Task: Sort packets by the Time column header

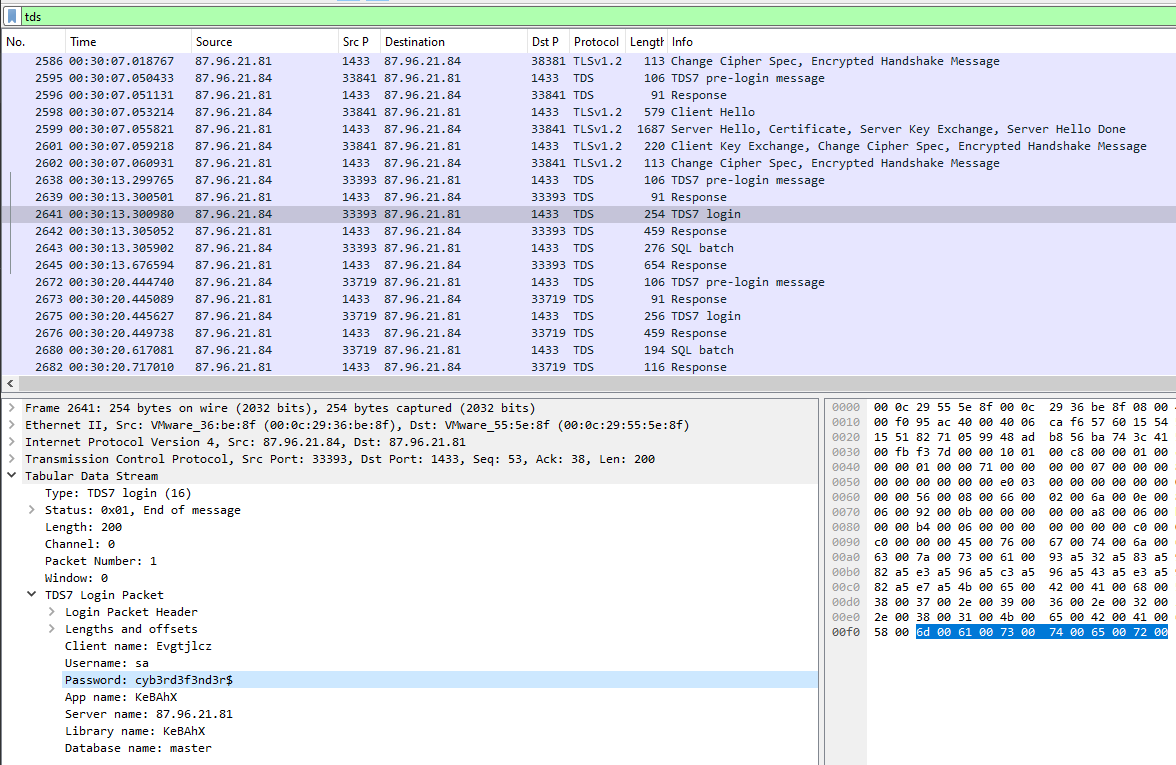Action: click(83, 42)
